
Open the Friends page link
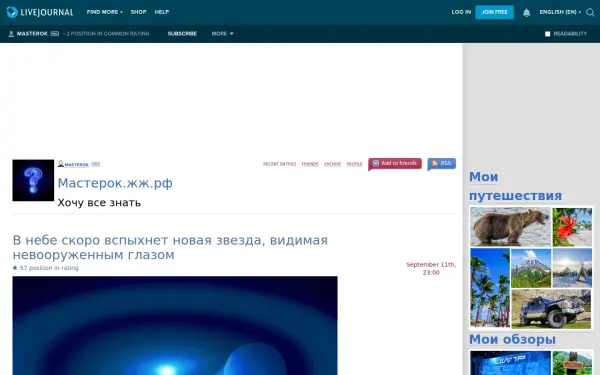click(x=310, y=164)
